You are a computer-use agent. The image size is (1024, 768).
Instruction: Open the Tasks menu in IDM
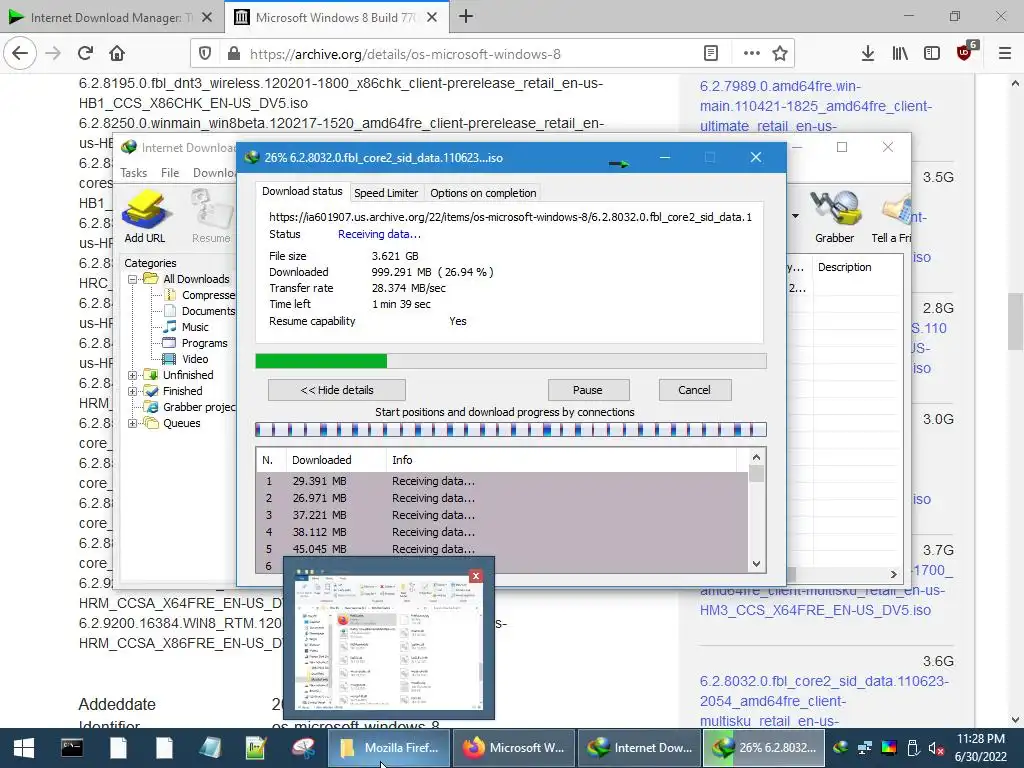coord(134,173)
